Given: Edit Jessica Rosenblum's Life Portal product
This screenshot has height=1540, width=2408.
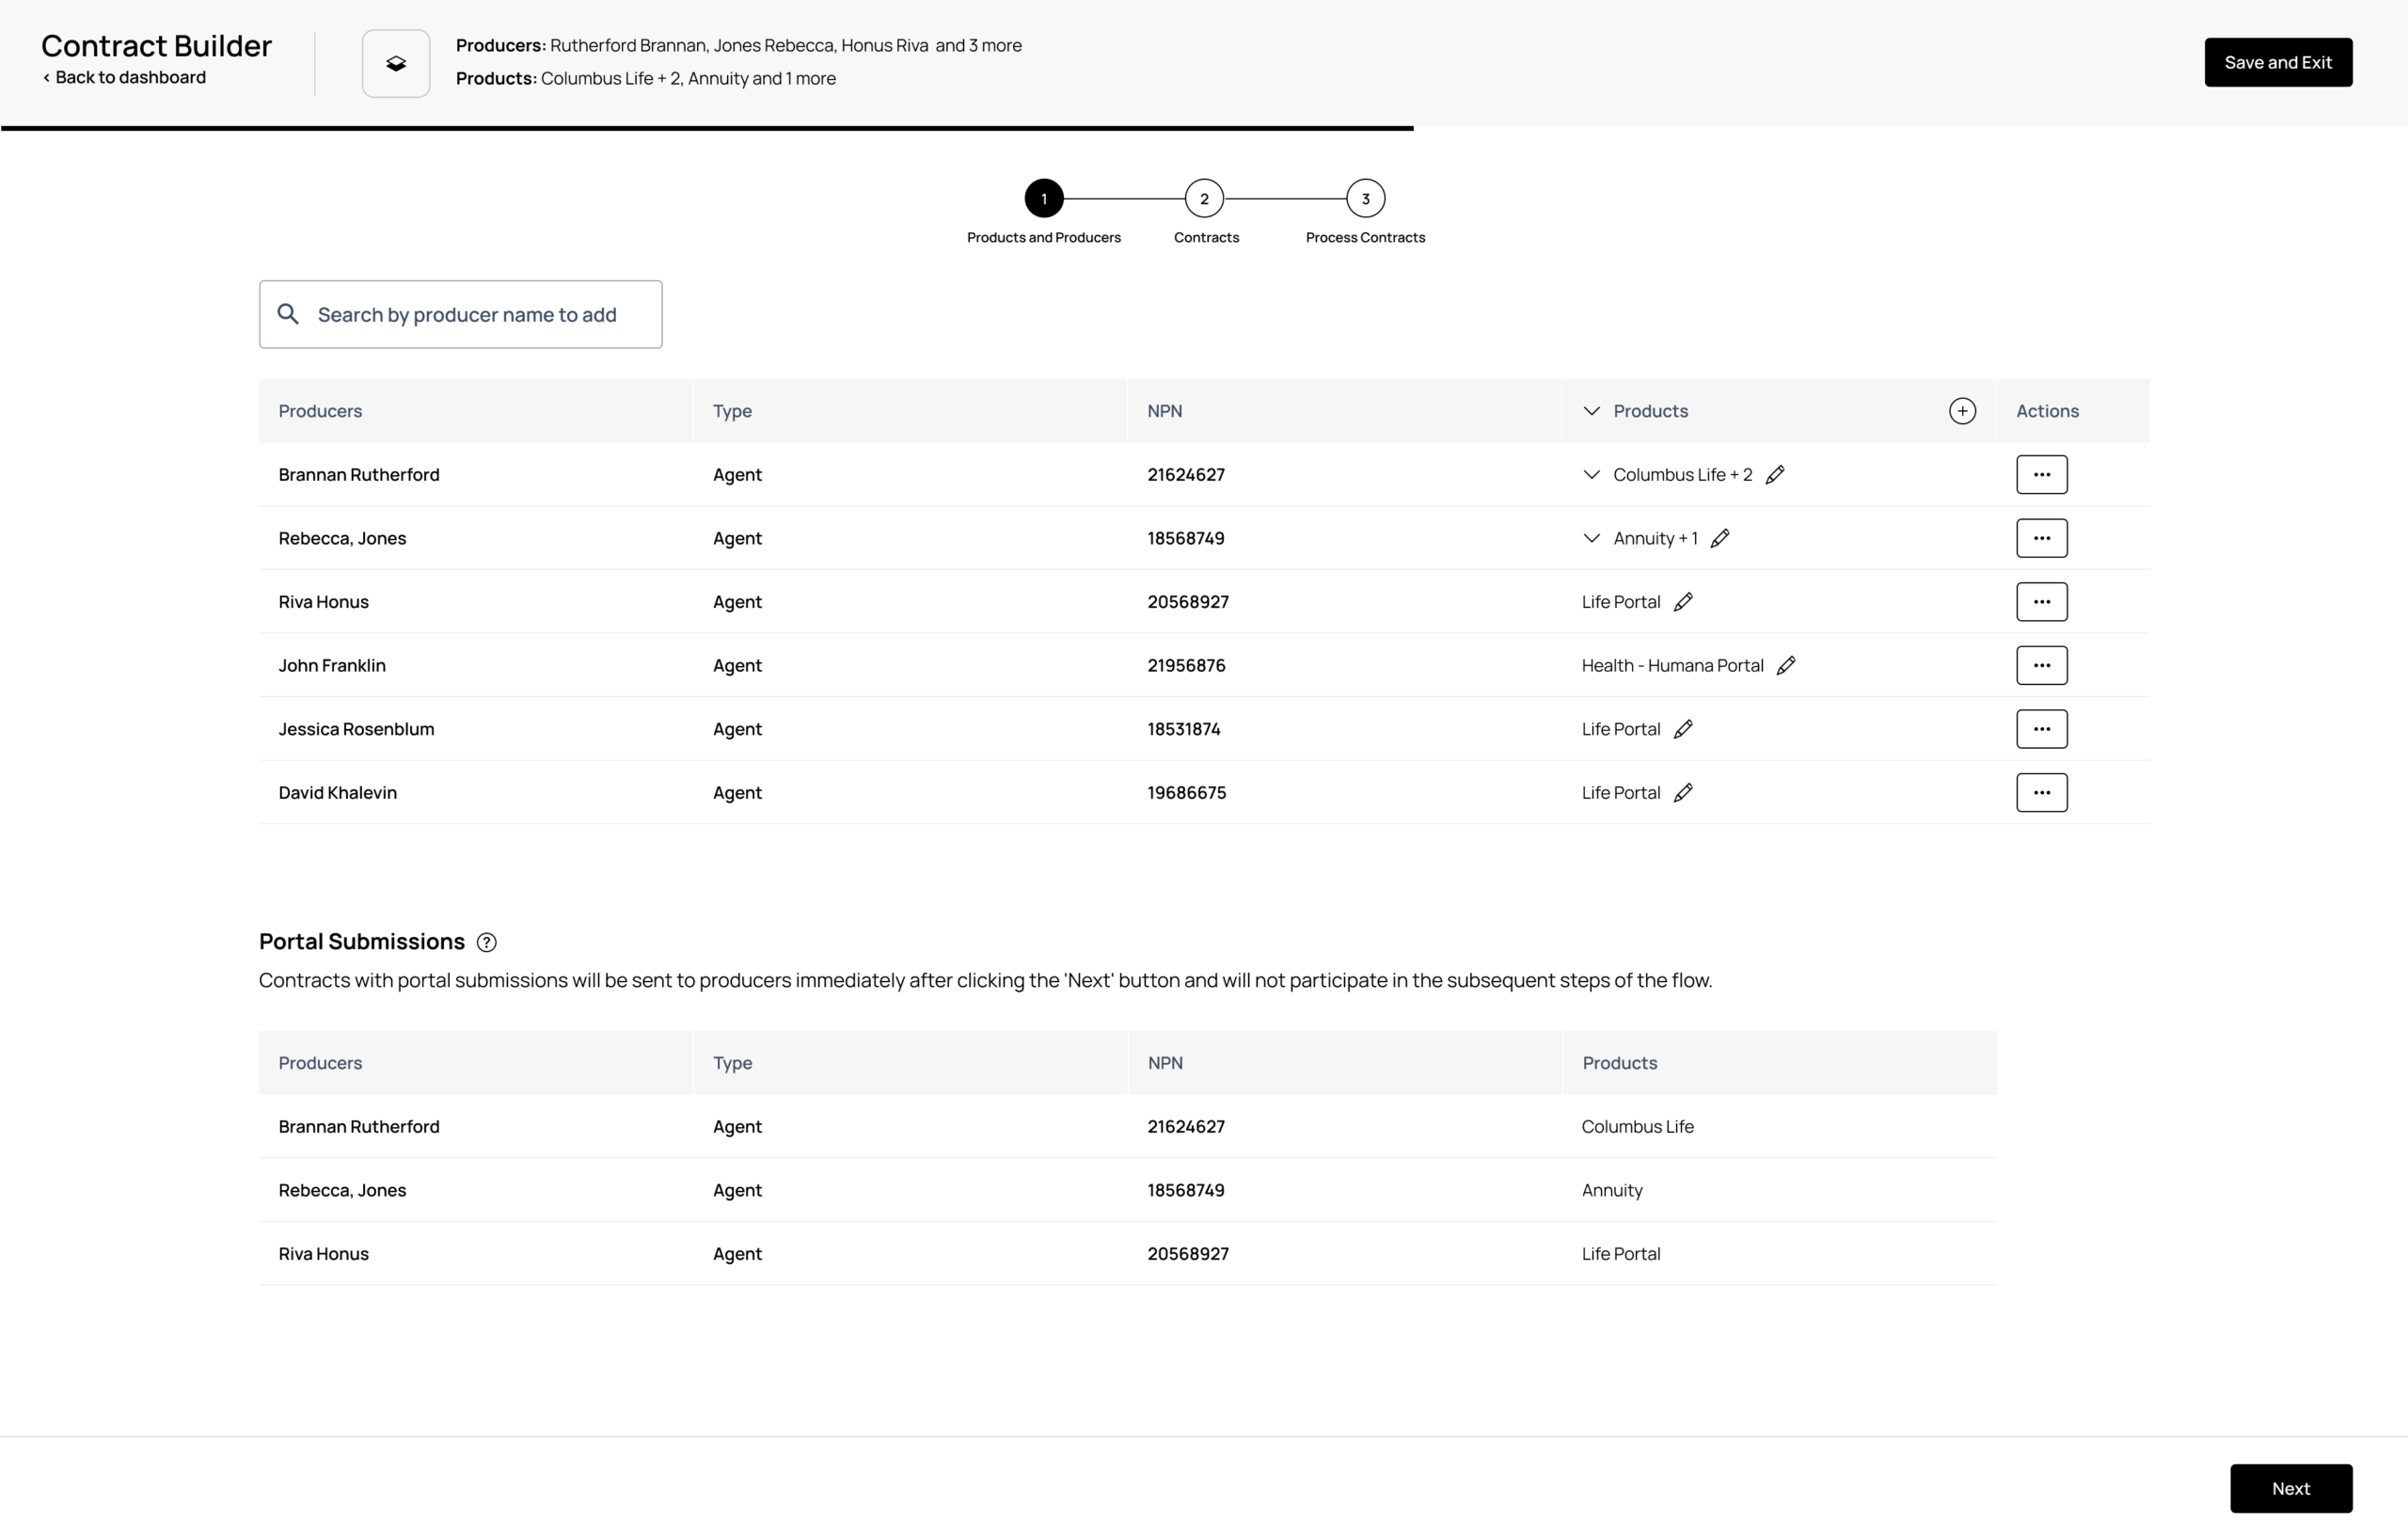Looking at the screenshot, I should [x=1683, y=729].
